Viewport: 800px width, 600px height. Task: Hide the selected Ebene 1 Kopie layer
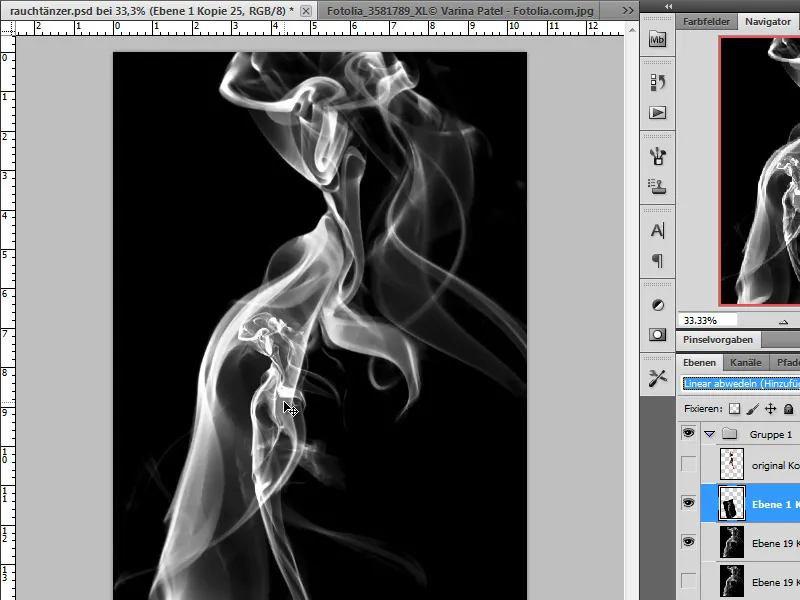point(688,503)
